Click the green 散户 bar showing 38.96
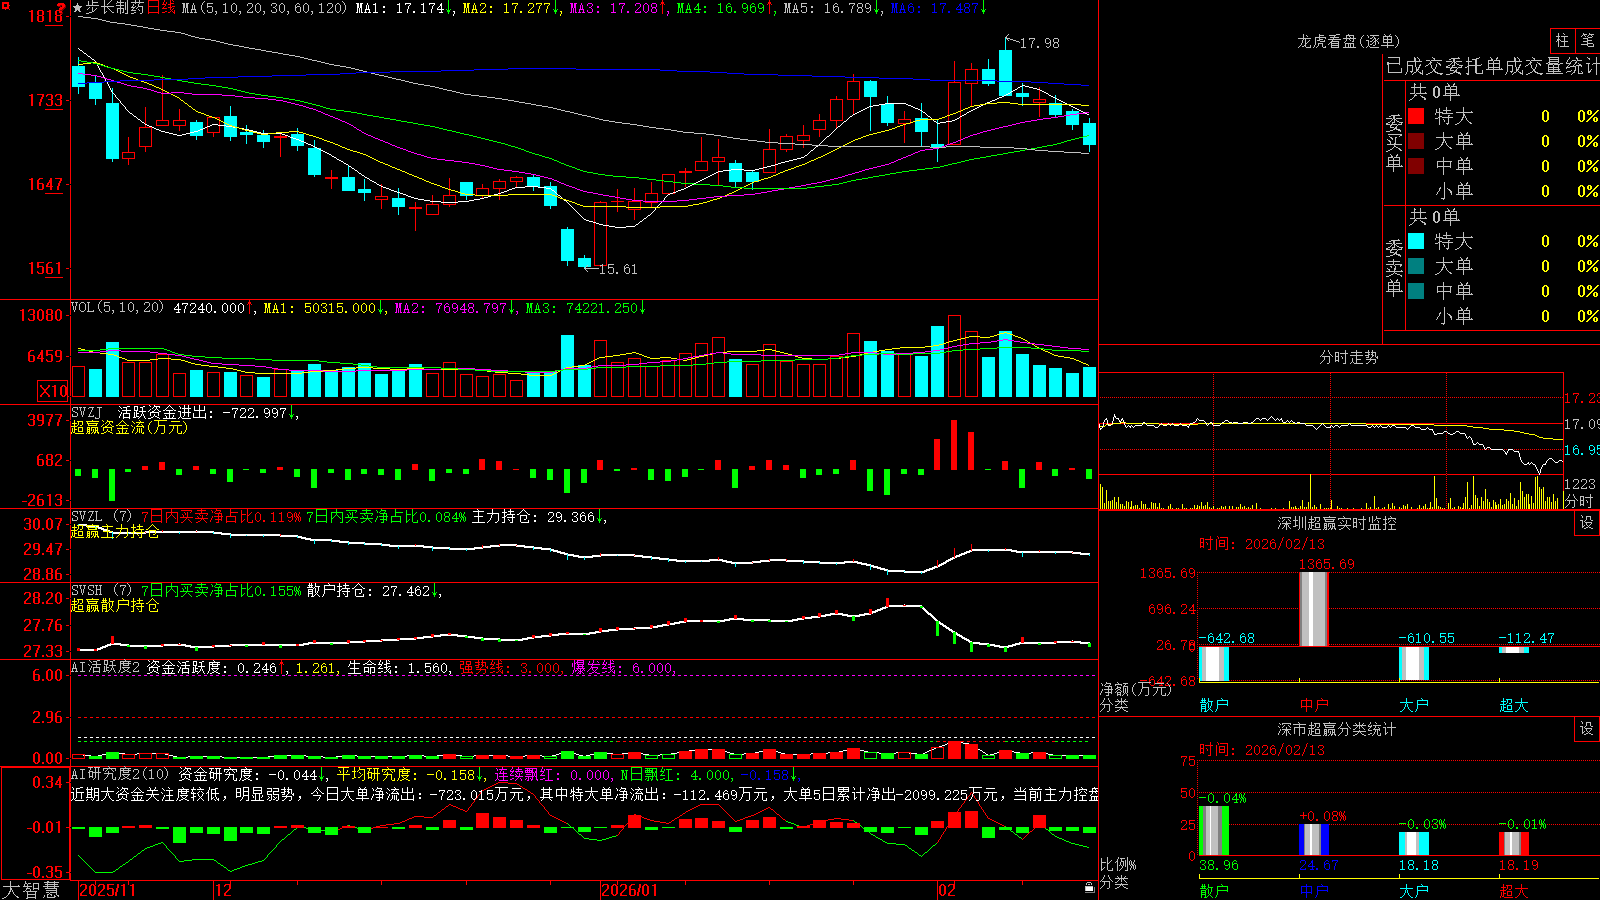This screenshot has width=1600, height=900. (x=1214, y=830)
